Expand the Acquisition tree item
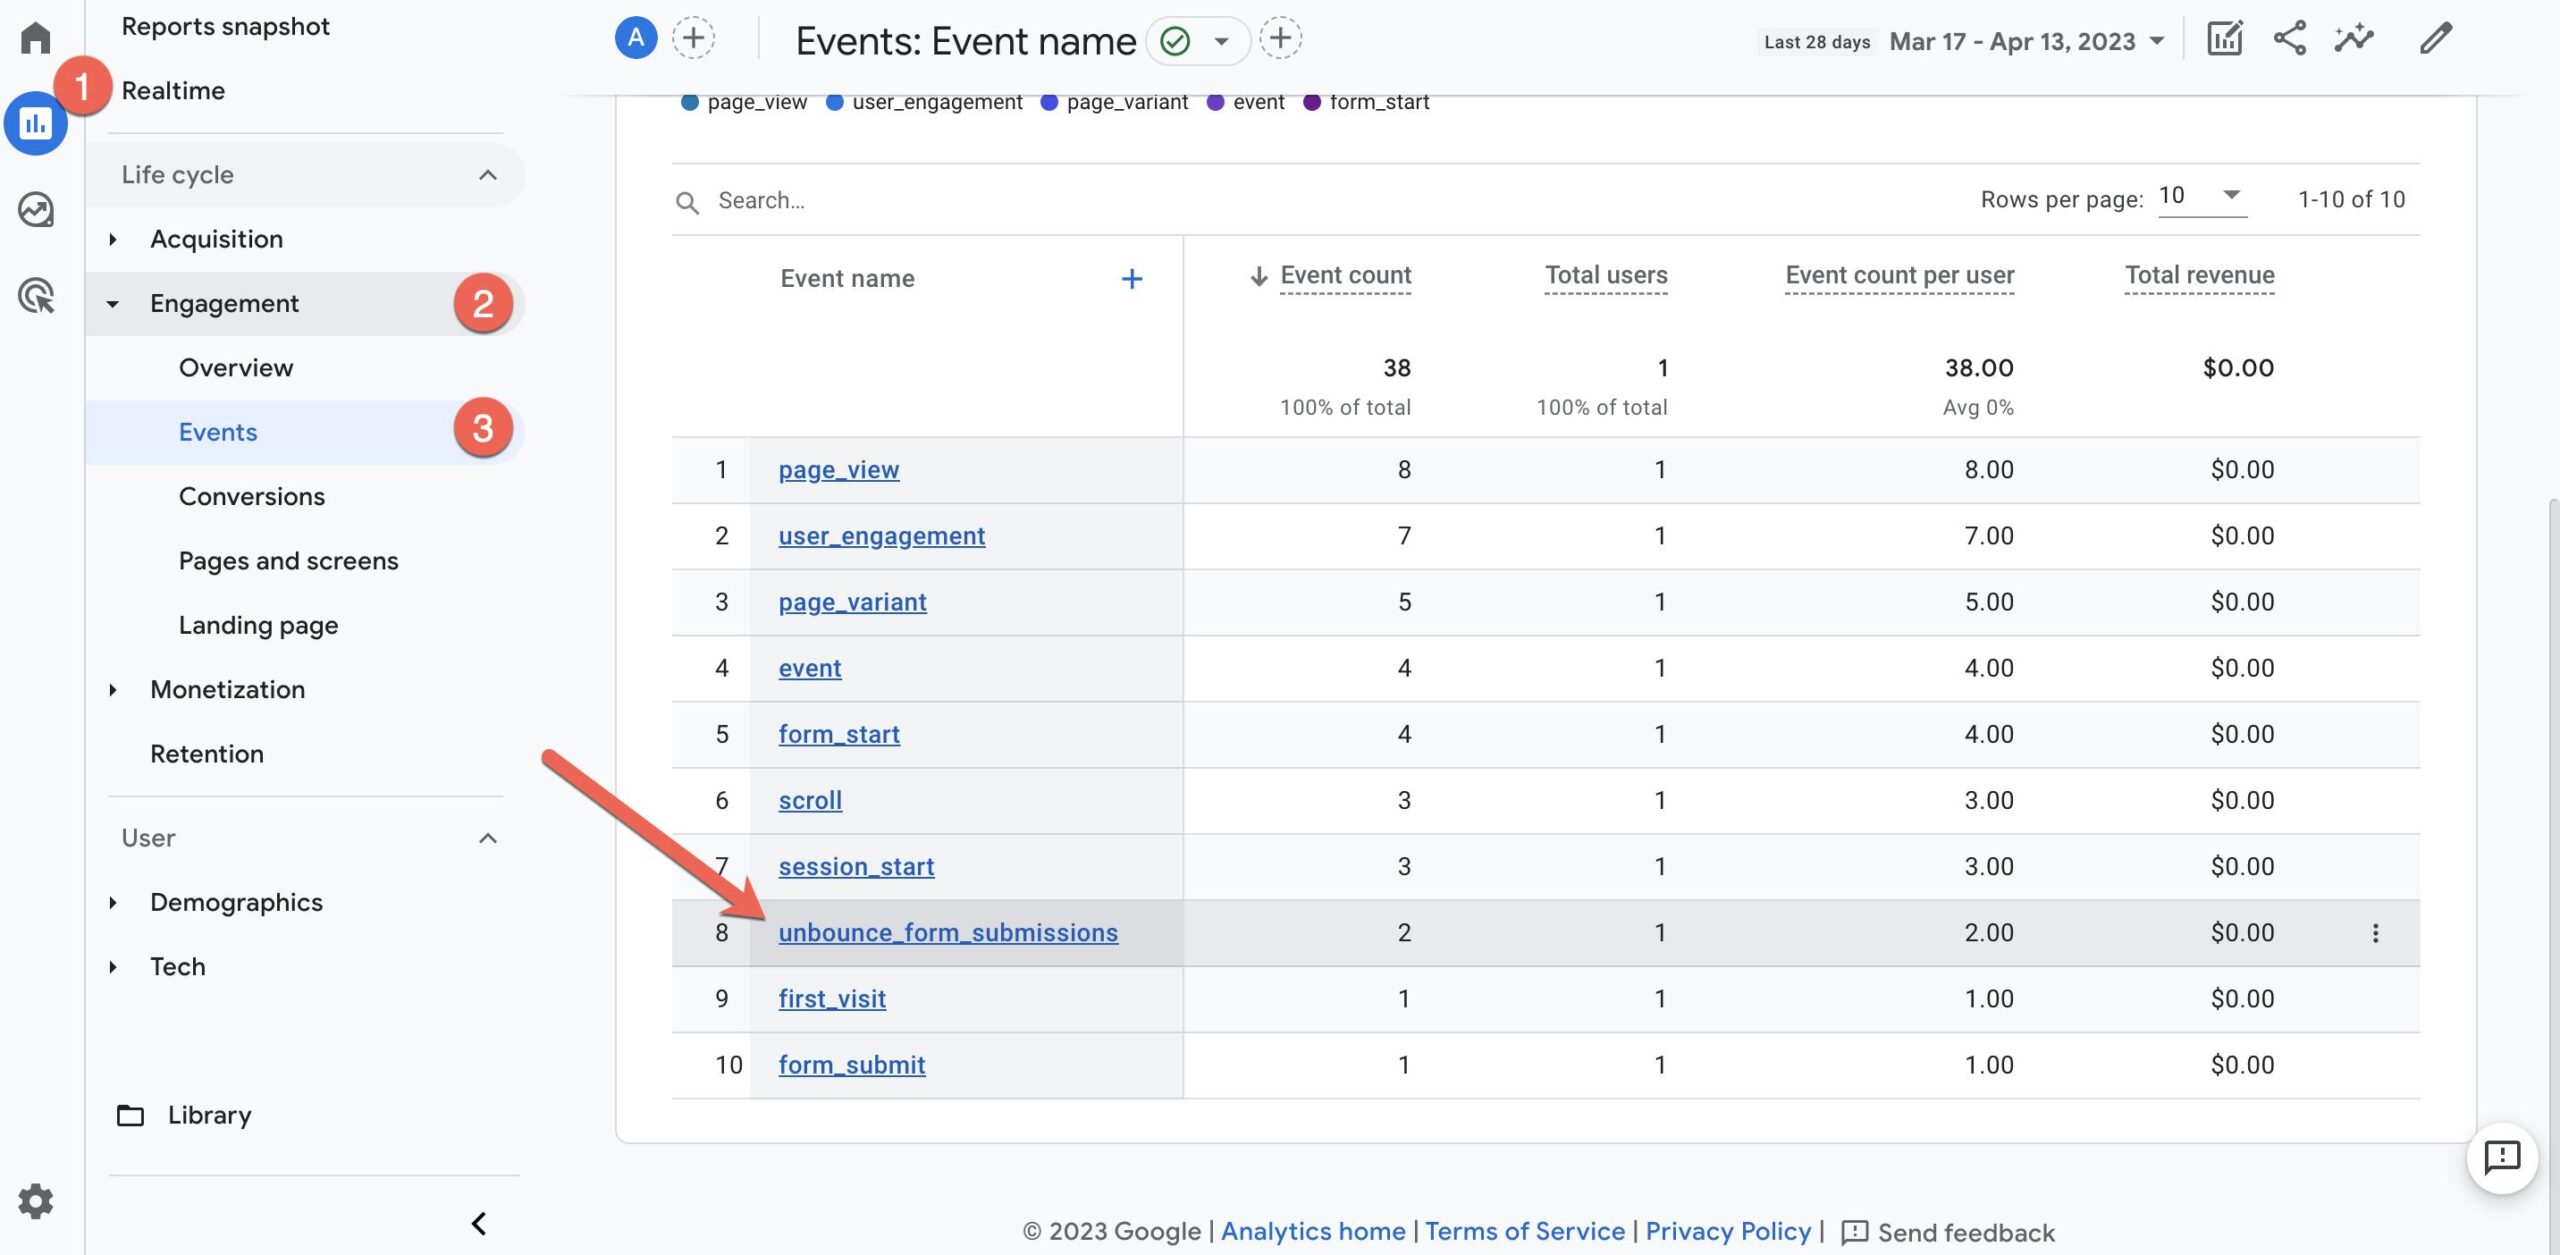 (x=113, y=239)
